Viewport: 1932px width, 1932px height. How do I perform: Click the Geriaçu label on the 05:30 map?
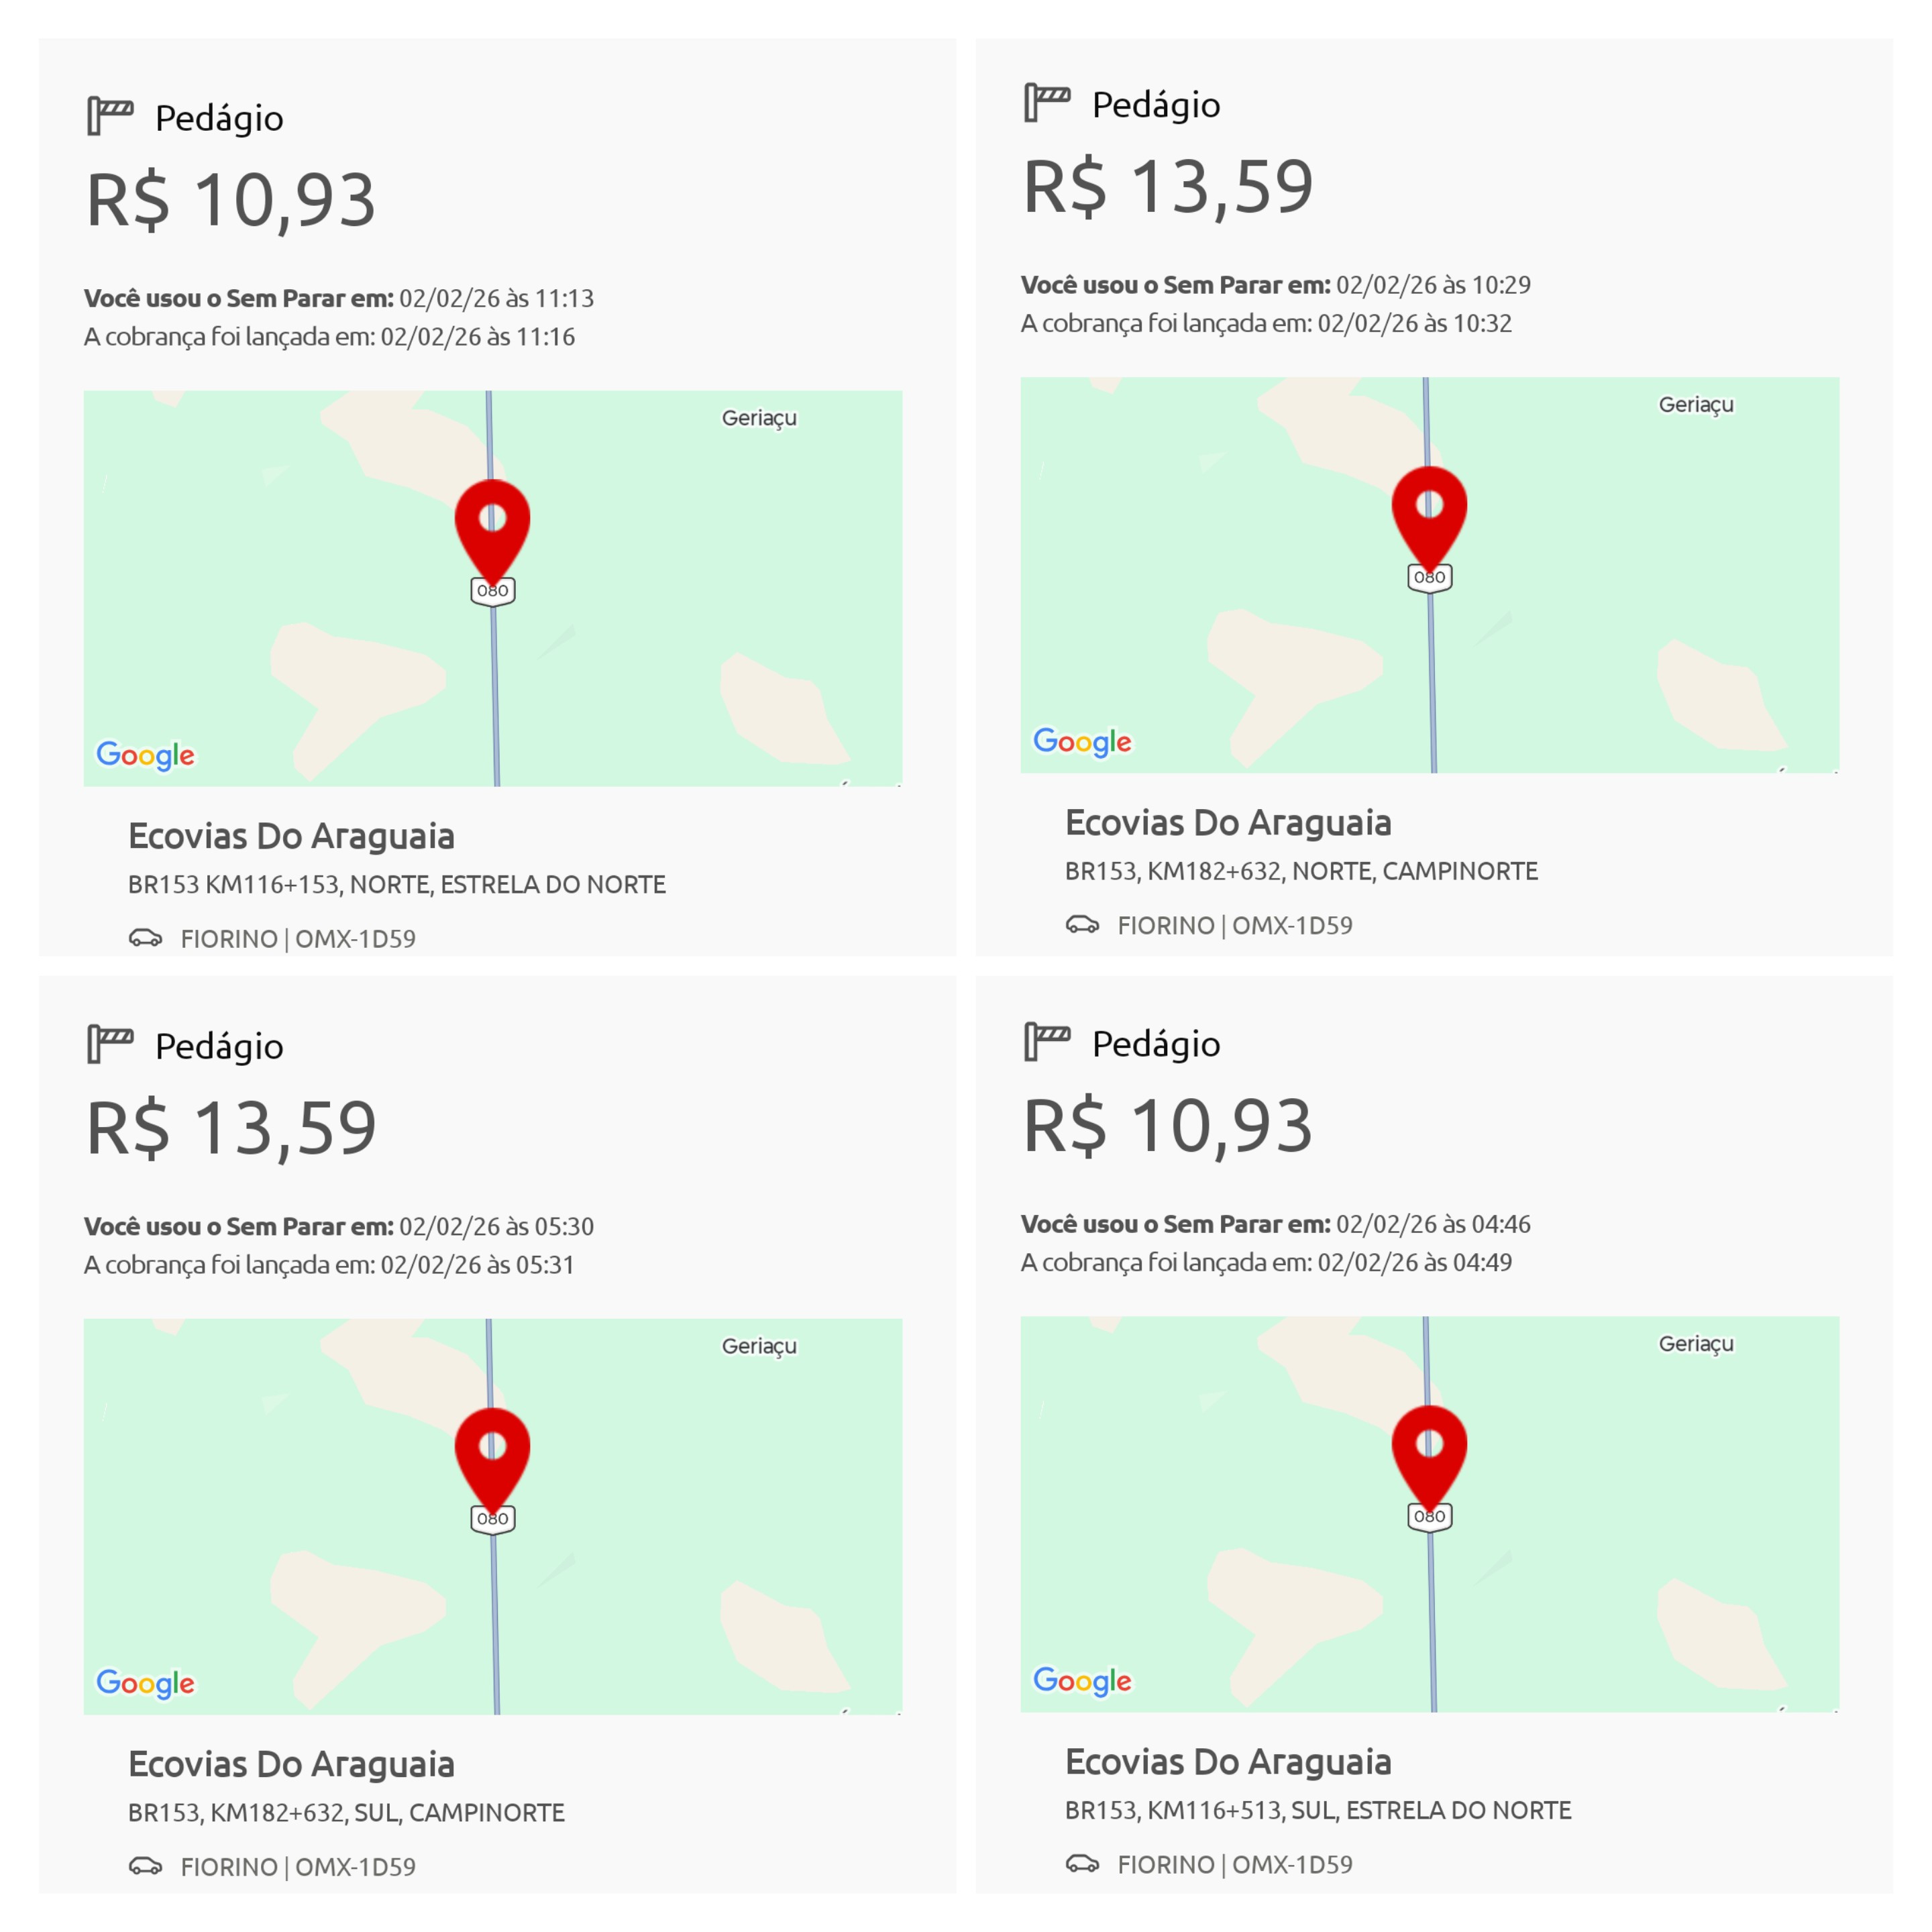(759, 1346)
